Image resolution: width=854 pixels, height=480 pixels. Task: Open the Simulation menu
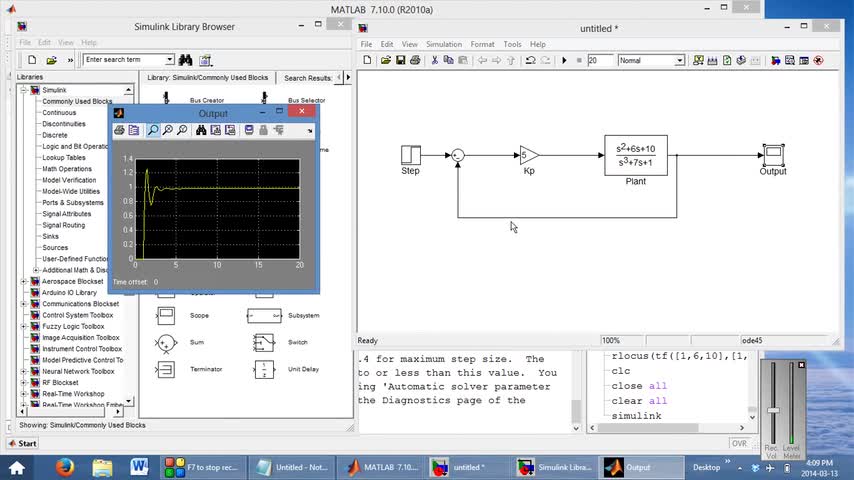coord(444,44)
